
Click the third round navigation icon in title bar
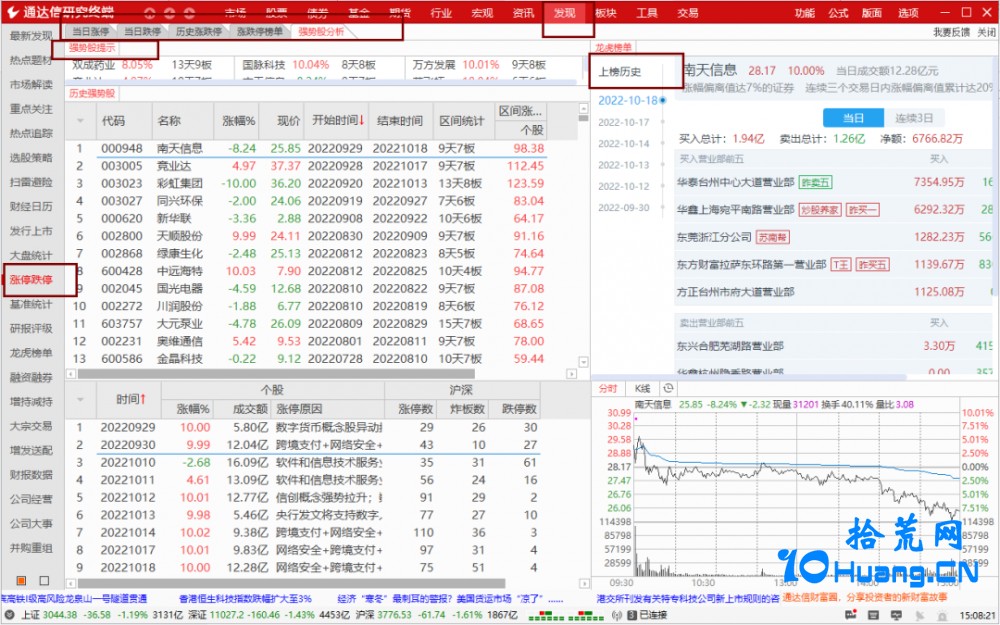pos(189,13)
